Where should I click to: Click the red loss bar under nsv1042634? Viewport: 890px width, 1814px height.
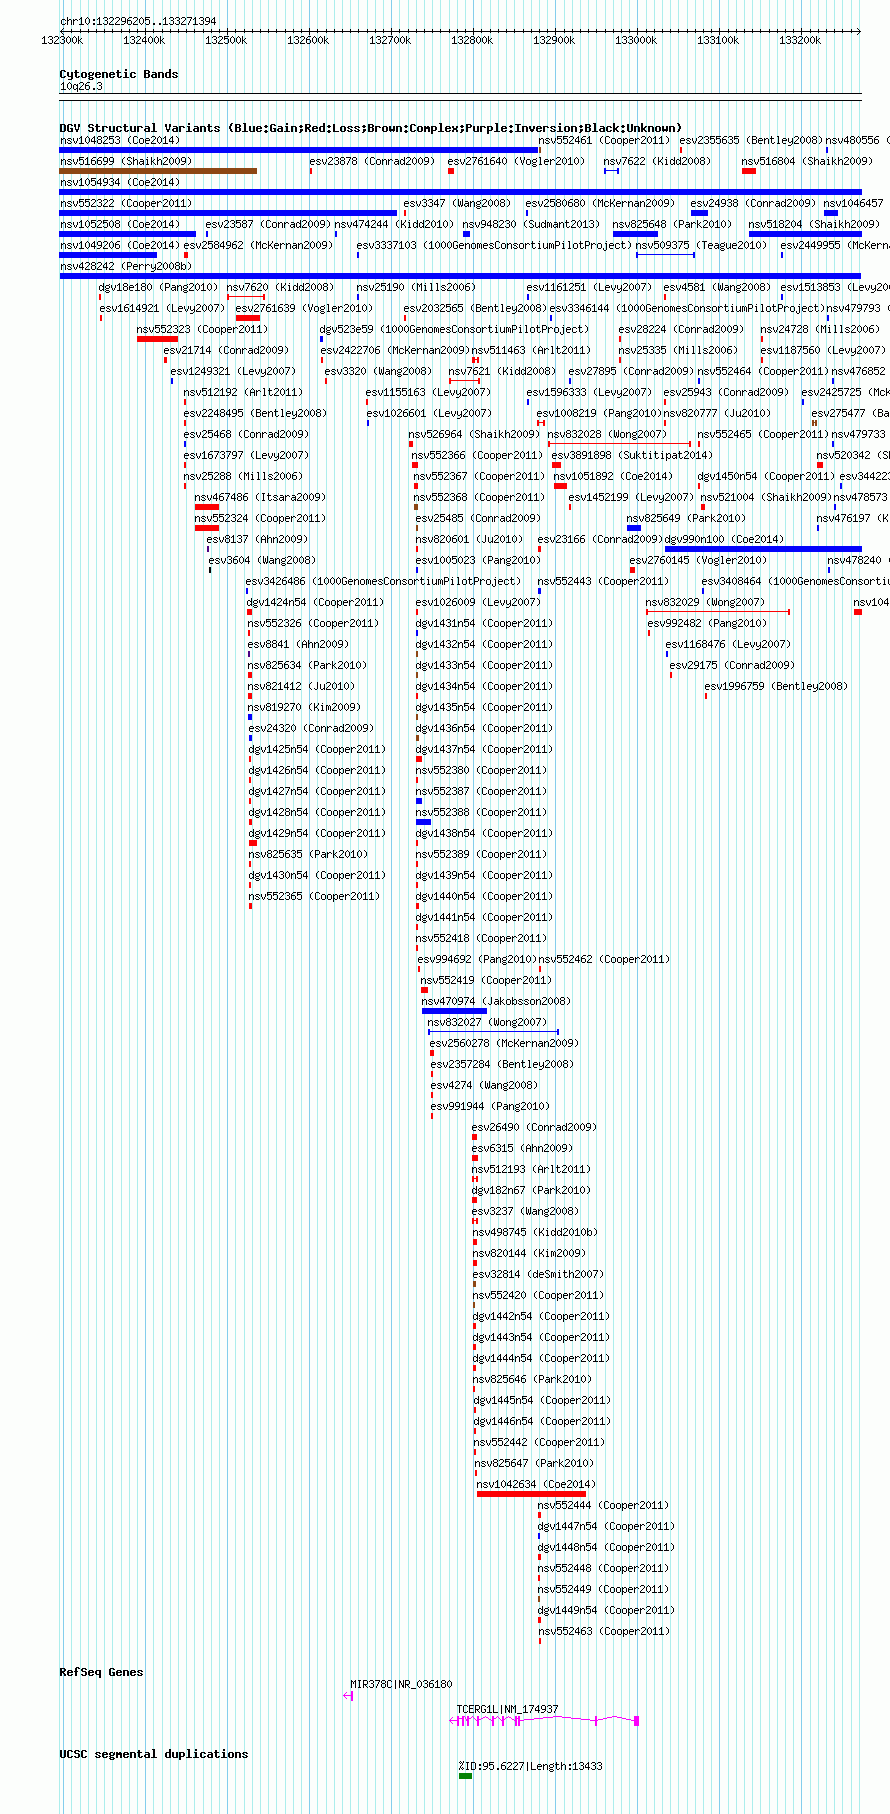click(531, 1494)
